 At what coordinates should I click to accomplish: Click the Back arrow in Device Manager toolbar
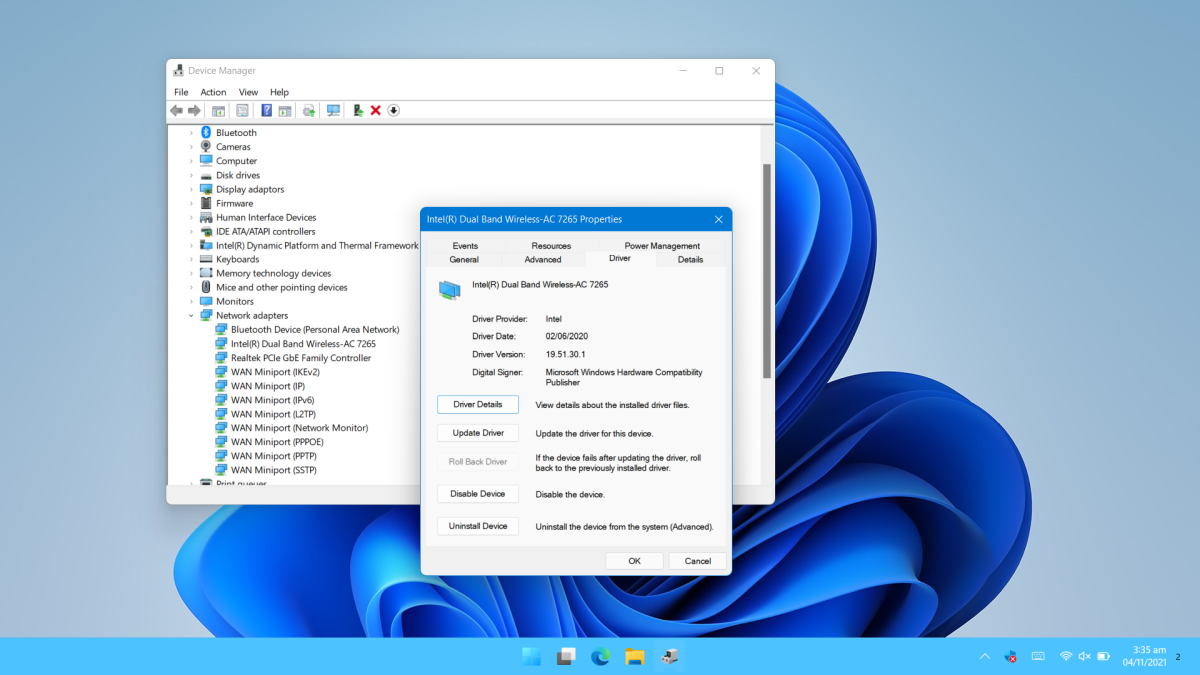tap(176, 110)
